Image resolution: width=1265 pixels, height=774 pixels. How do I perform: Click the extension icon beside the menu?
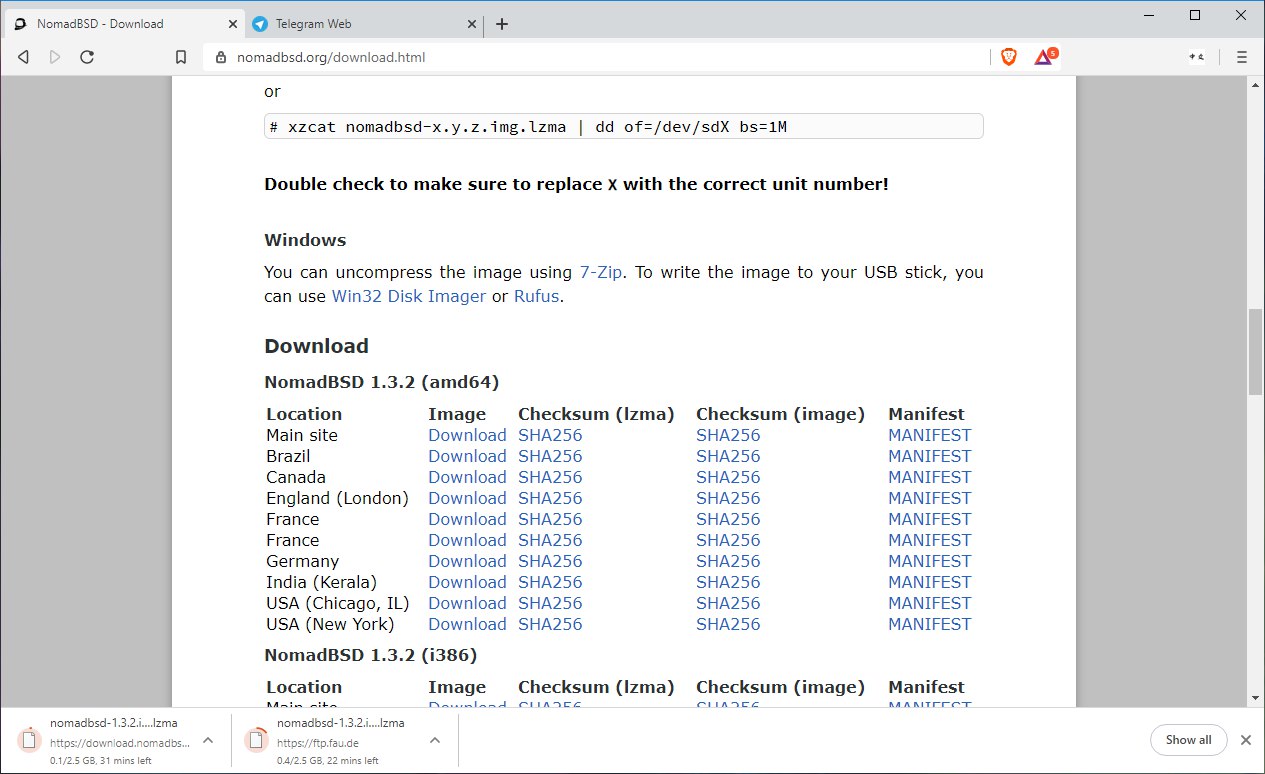(x=1196, y=57)
